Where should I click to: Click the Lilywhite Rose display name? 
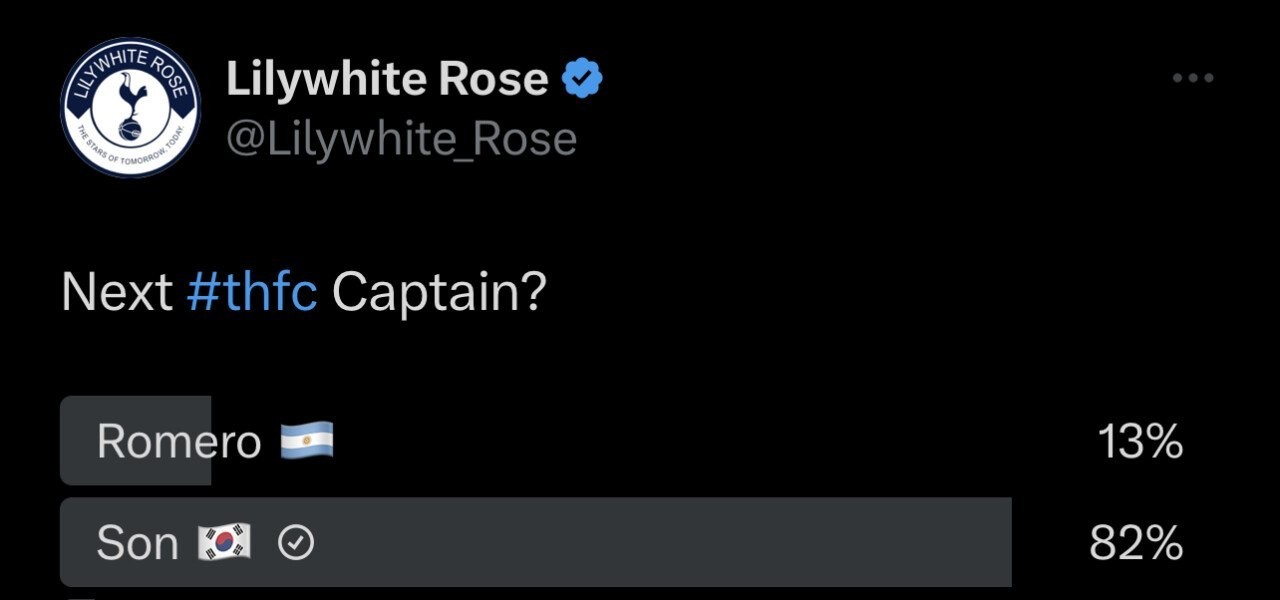pyautogui.click(x=387, y=79)
